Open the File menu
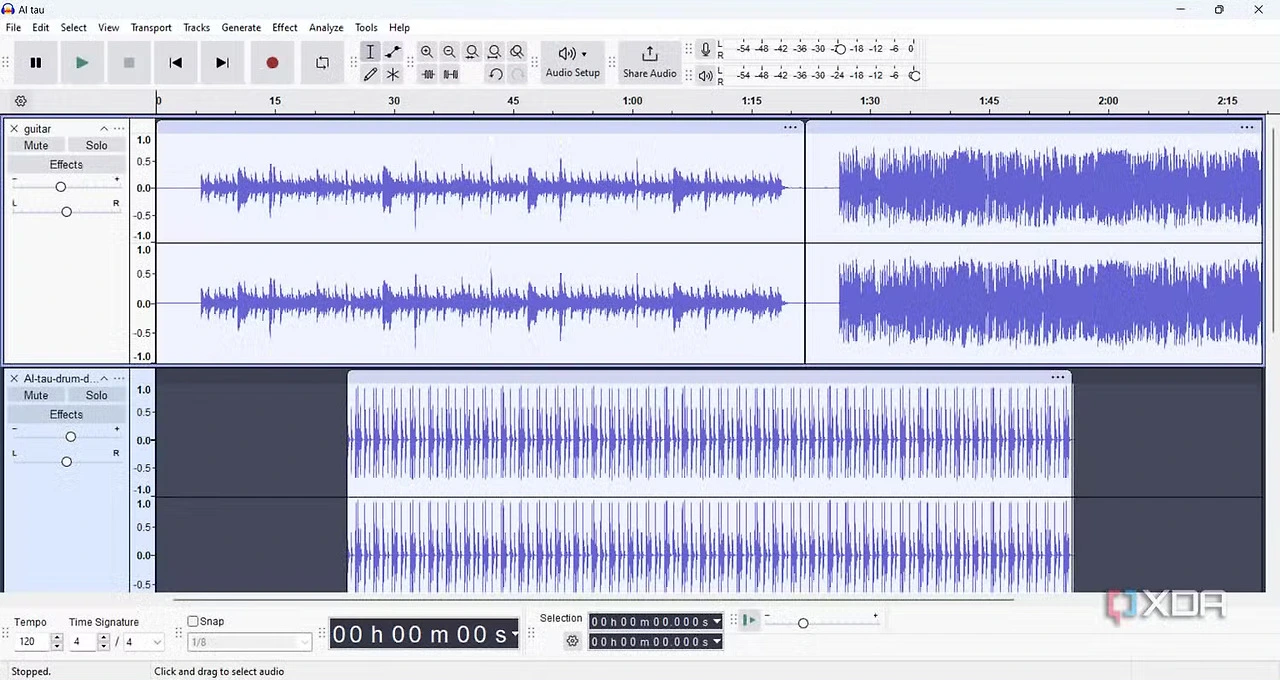The height and width of the screenshot is (680, 1280). [x=13, y=28]
